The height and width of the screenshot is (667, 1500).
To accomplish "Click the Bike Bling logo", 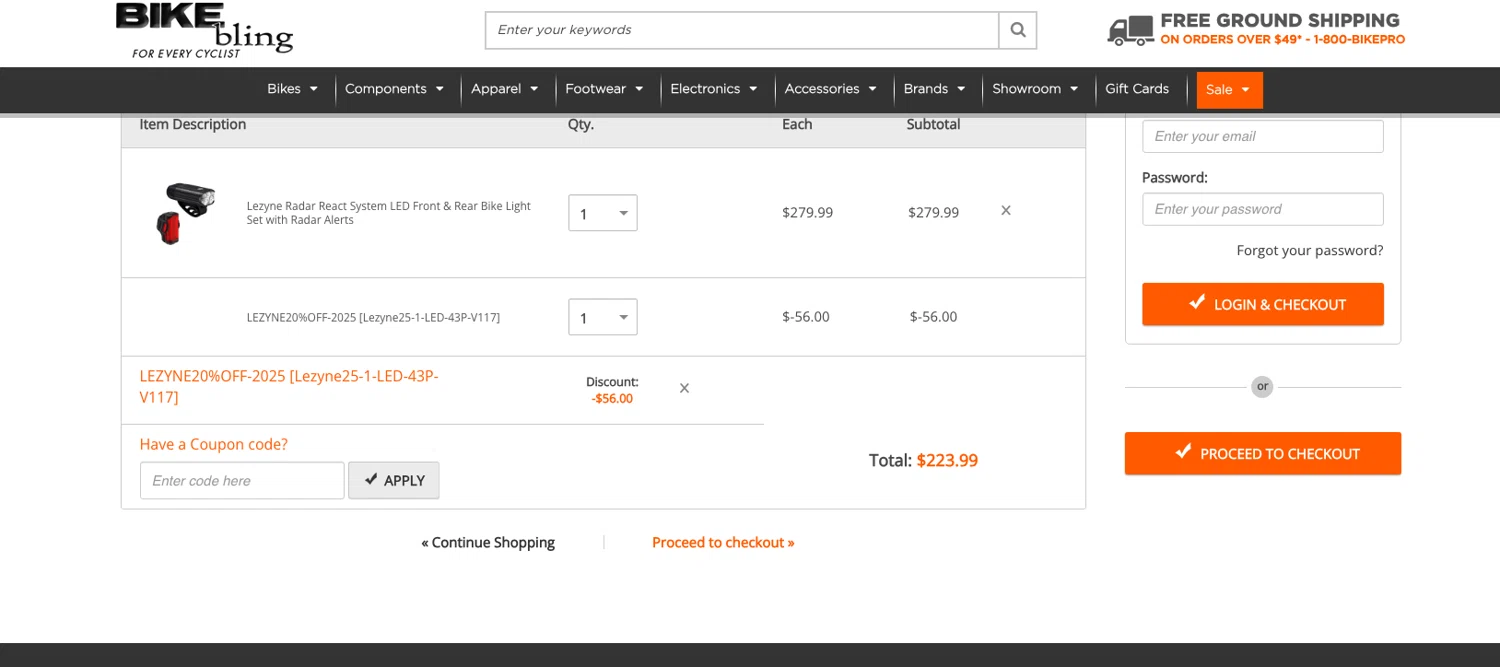I will click(204, 30).
